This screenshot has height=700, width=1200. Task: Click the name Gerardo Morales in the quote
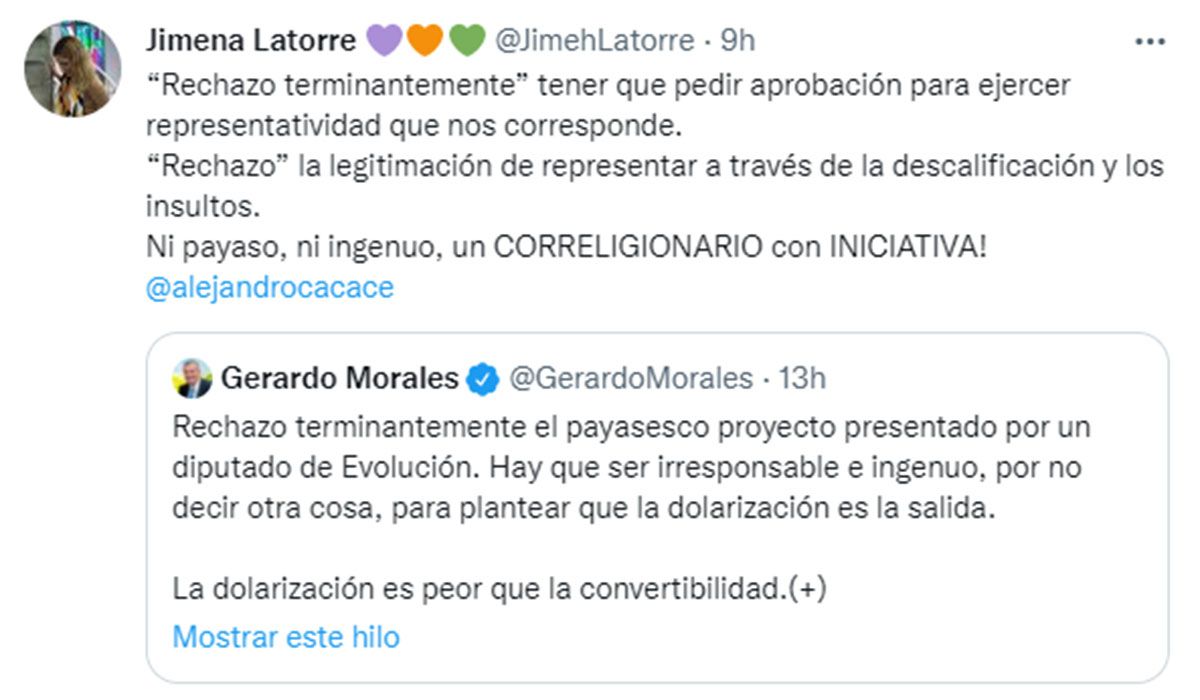[x=338, y=378]
